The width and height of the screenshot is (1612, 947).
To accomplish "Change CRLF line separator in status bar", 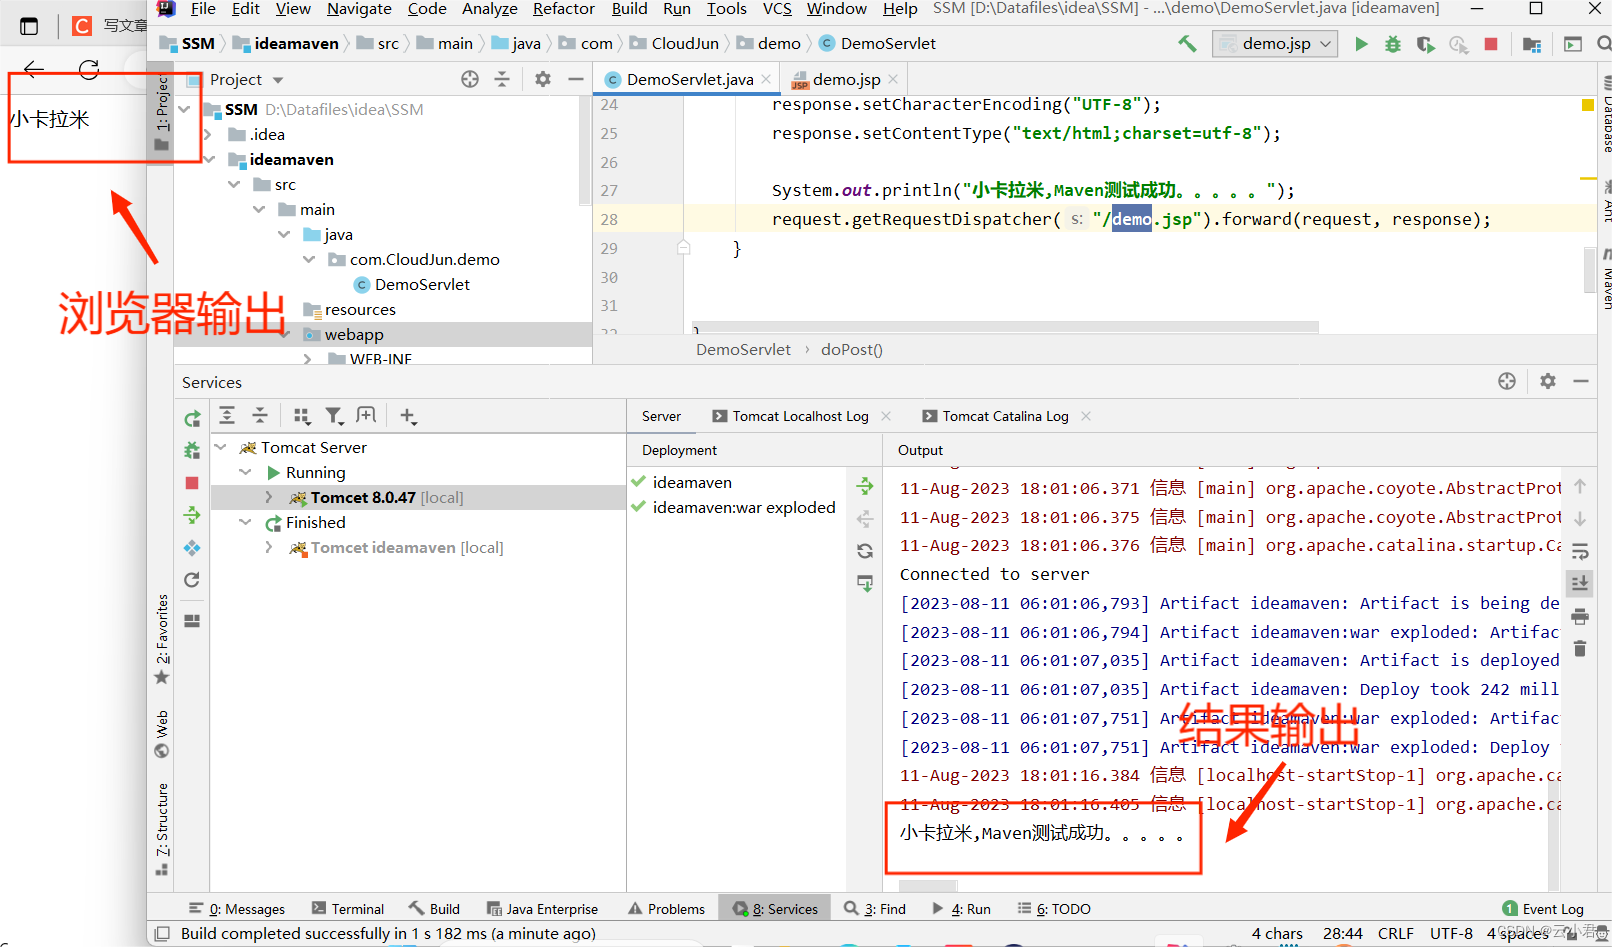I will tap(1395, 933).
